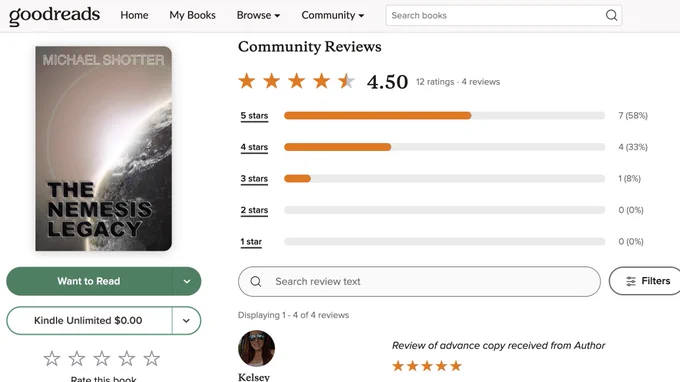Image resolution: width=680 pixels, height=382 pixels.
Task: Rate this book five stars
Action: pos(152,359)
